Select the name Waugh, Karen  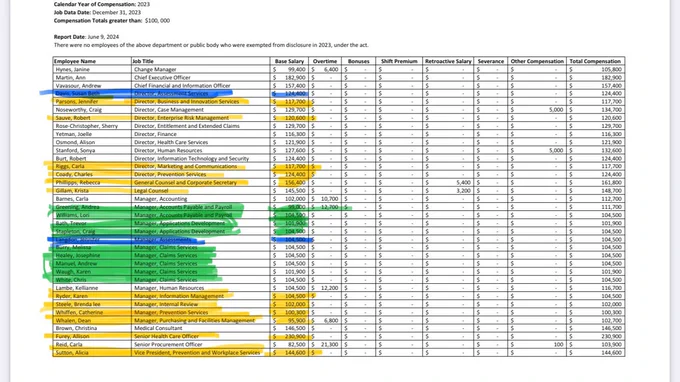[x=73, y=272]
